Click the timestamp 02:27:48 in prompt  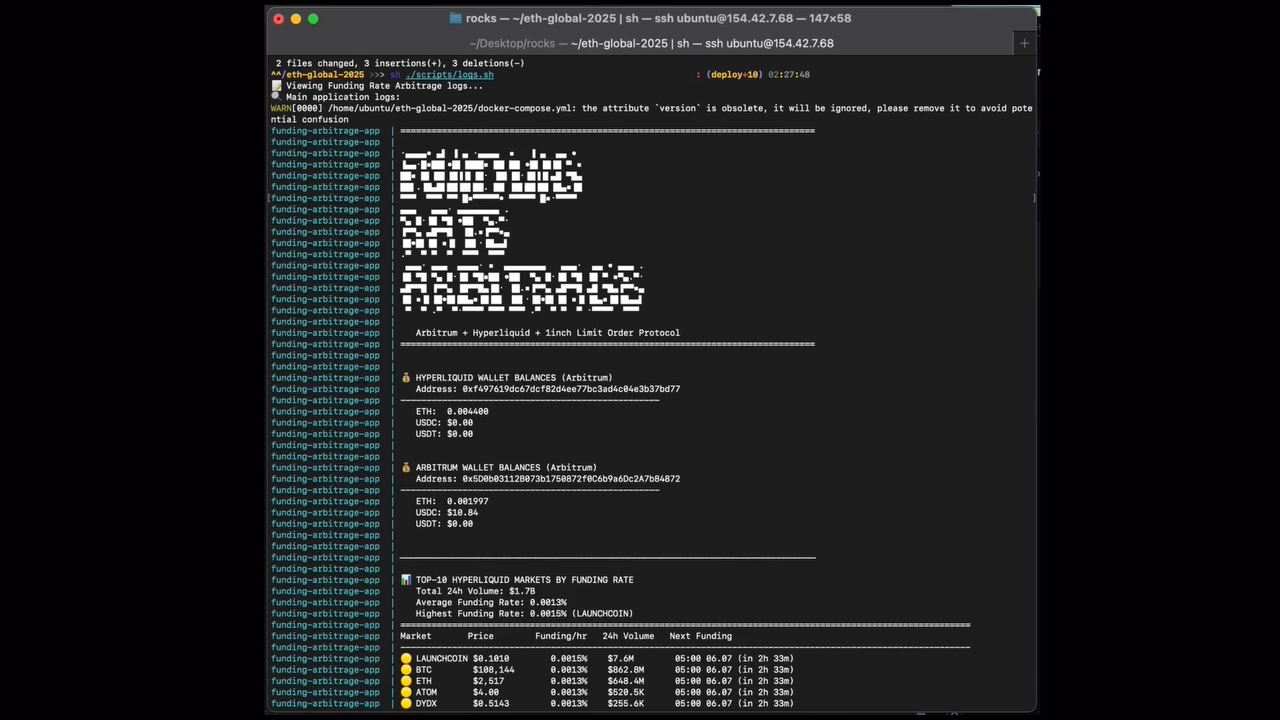pyautogui.click(x=789, y=75)
